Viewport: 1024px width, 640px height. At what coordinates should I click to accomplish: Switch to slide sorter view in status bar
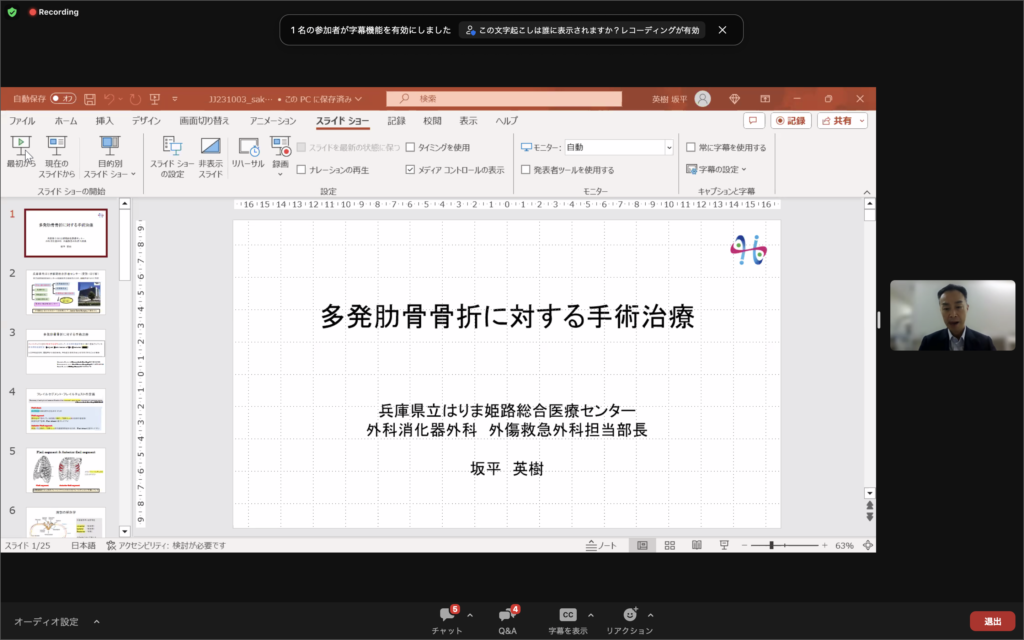coord(669,546)
